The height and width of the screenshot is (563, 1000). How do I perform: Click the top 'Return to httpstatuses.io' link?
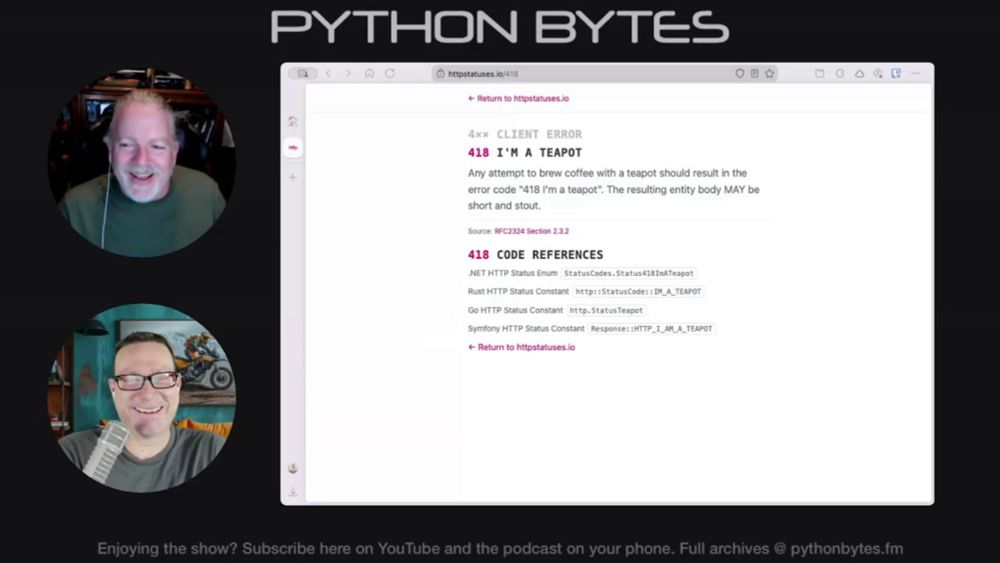[x=518, y=99]
